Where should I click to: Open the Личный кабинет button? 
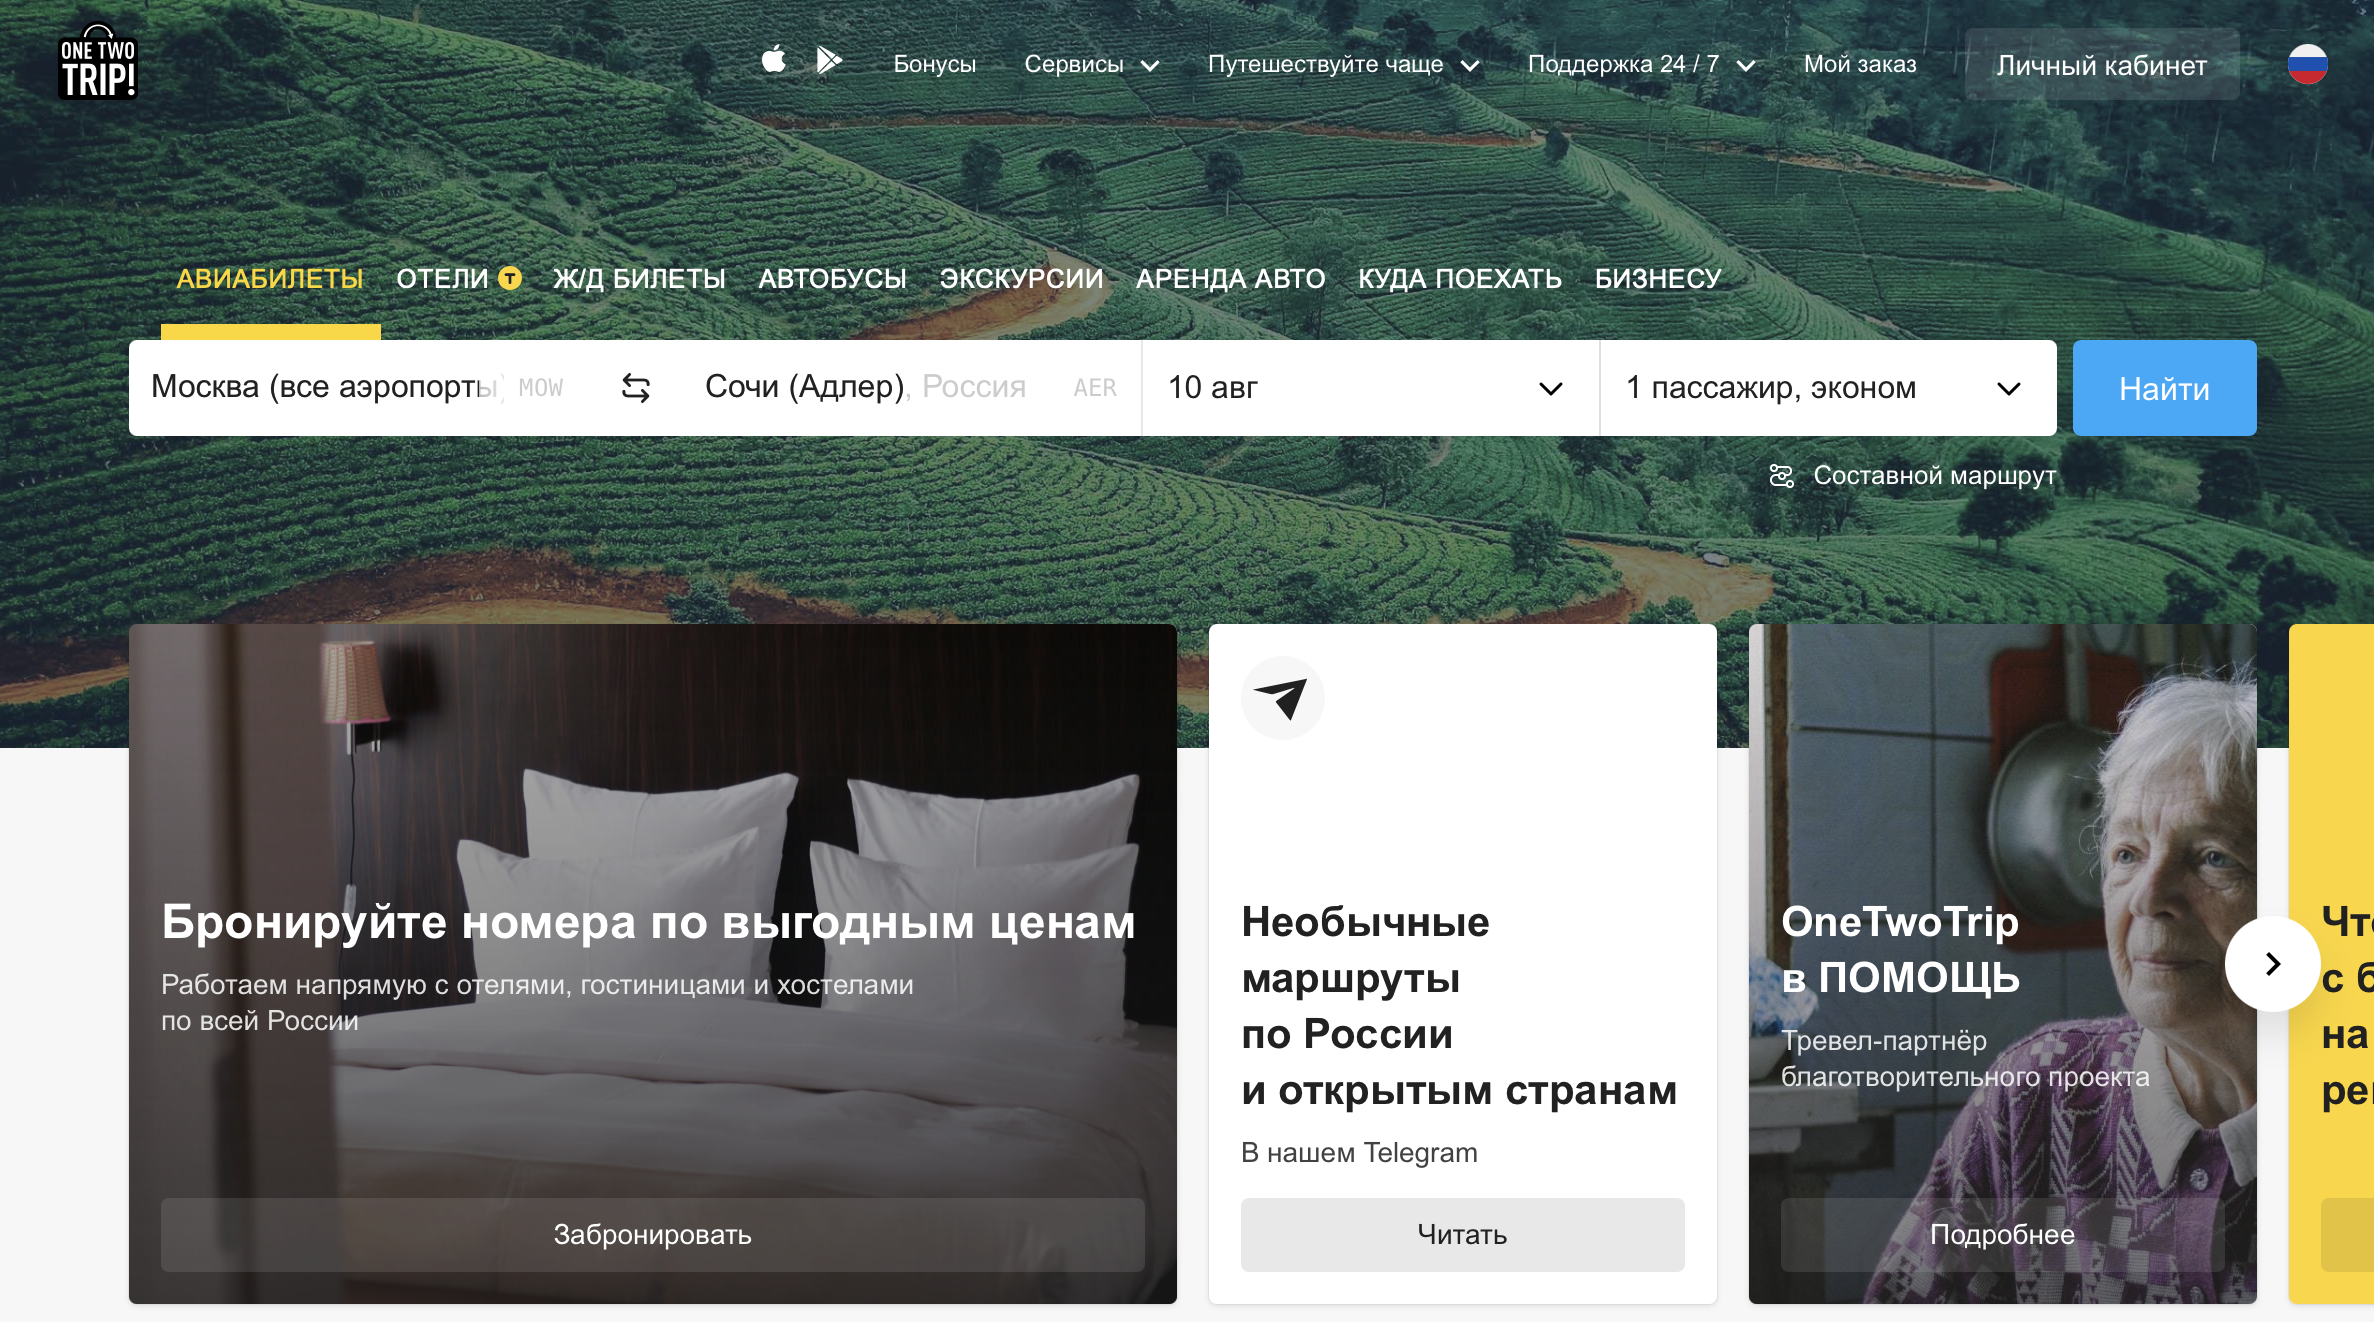pos(2102,65)
